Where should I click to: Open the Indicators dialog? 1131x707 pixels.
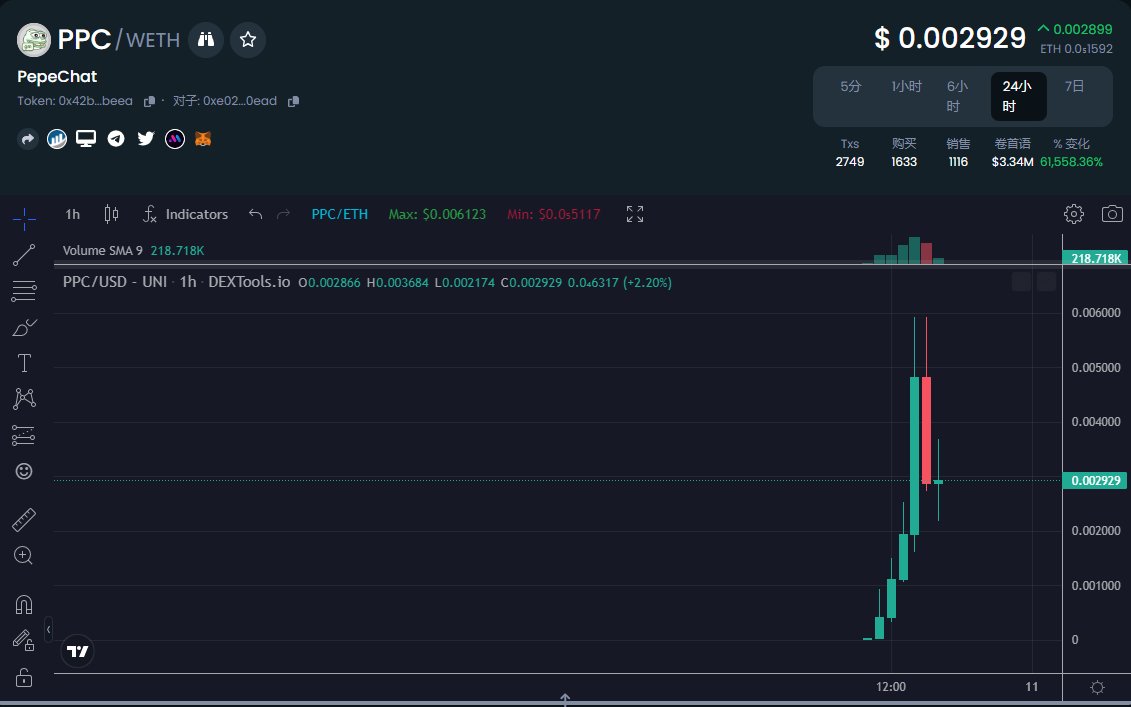[186, 214]
